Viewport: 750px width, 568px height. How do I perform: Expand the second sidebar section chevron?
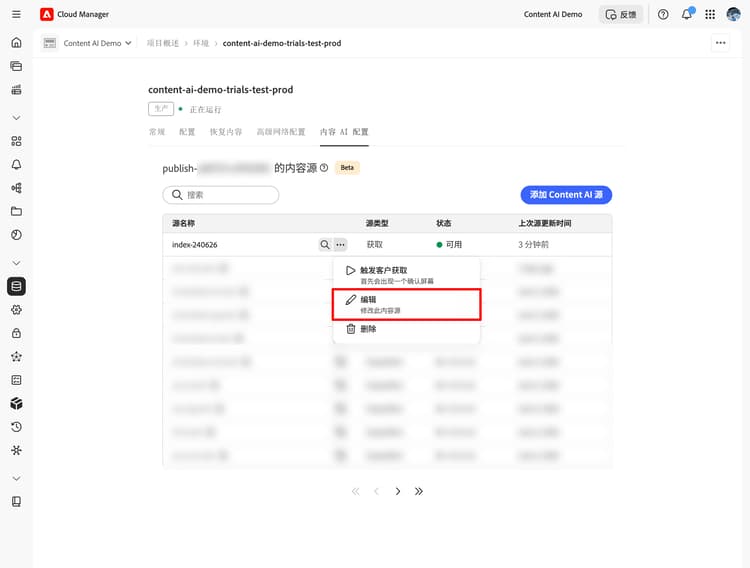[x=16, y=263]
